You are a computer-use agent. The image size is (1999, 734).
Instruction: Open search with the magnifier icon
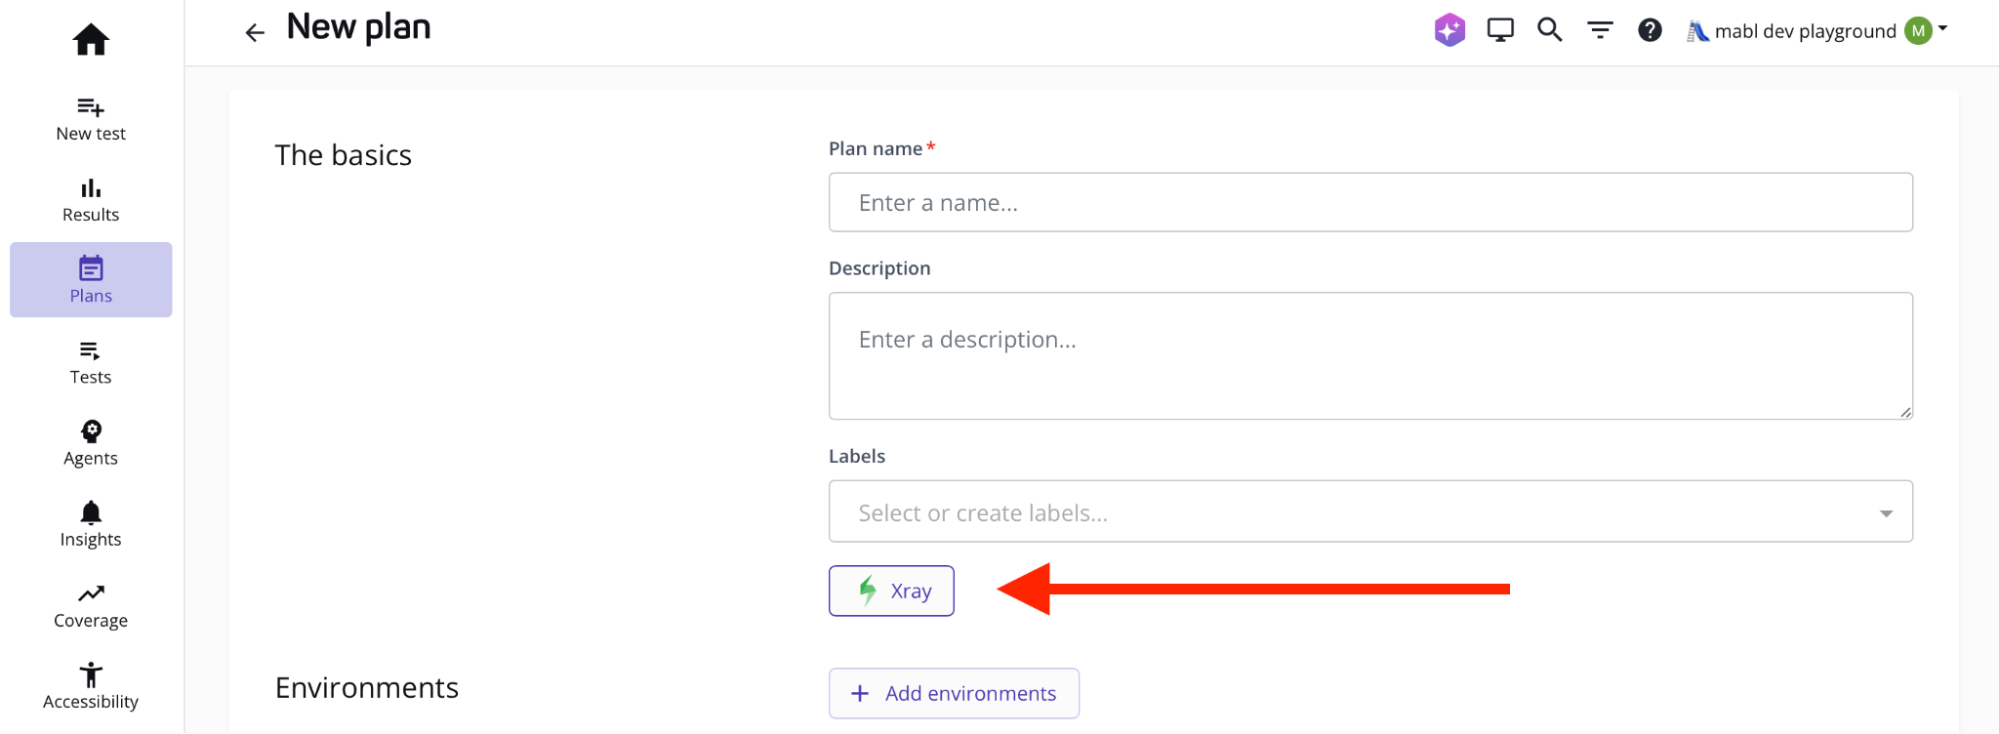coord(1550,30)
